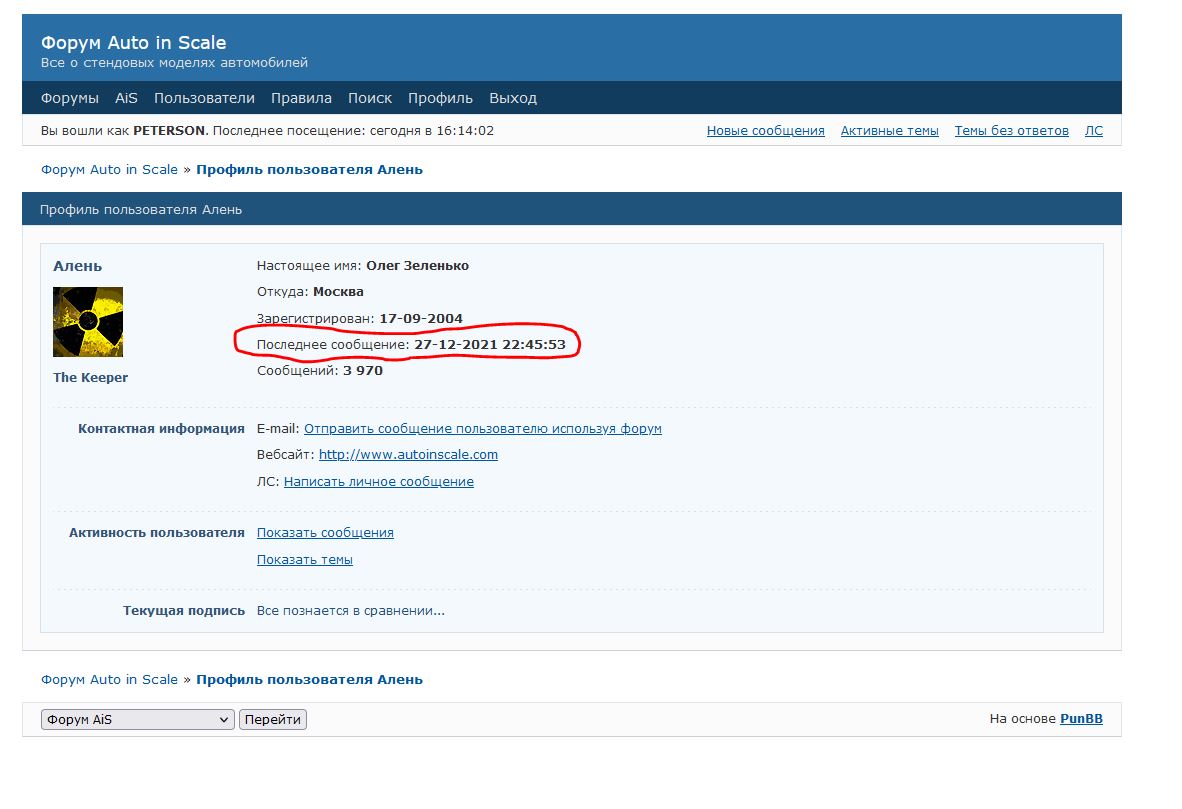Click the Активность пользователя label
The height and width of the screenshot is (809, 1182).
(157, 532)
